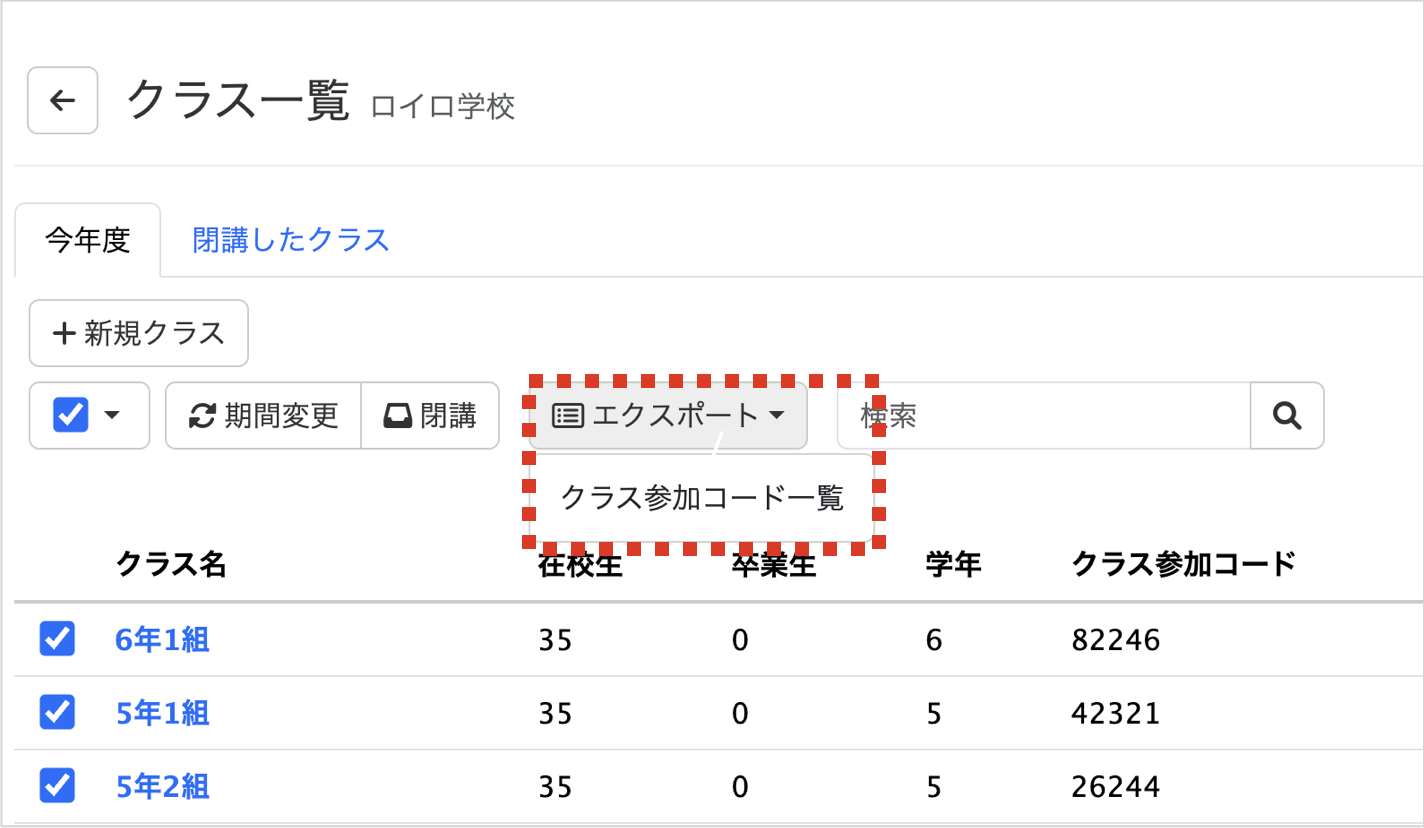Toggle the select-all checkbox in toolbar
The height and width of the screenshot is (828, 1424).
pyautogui.click(x=71, y=415)
